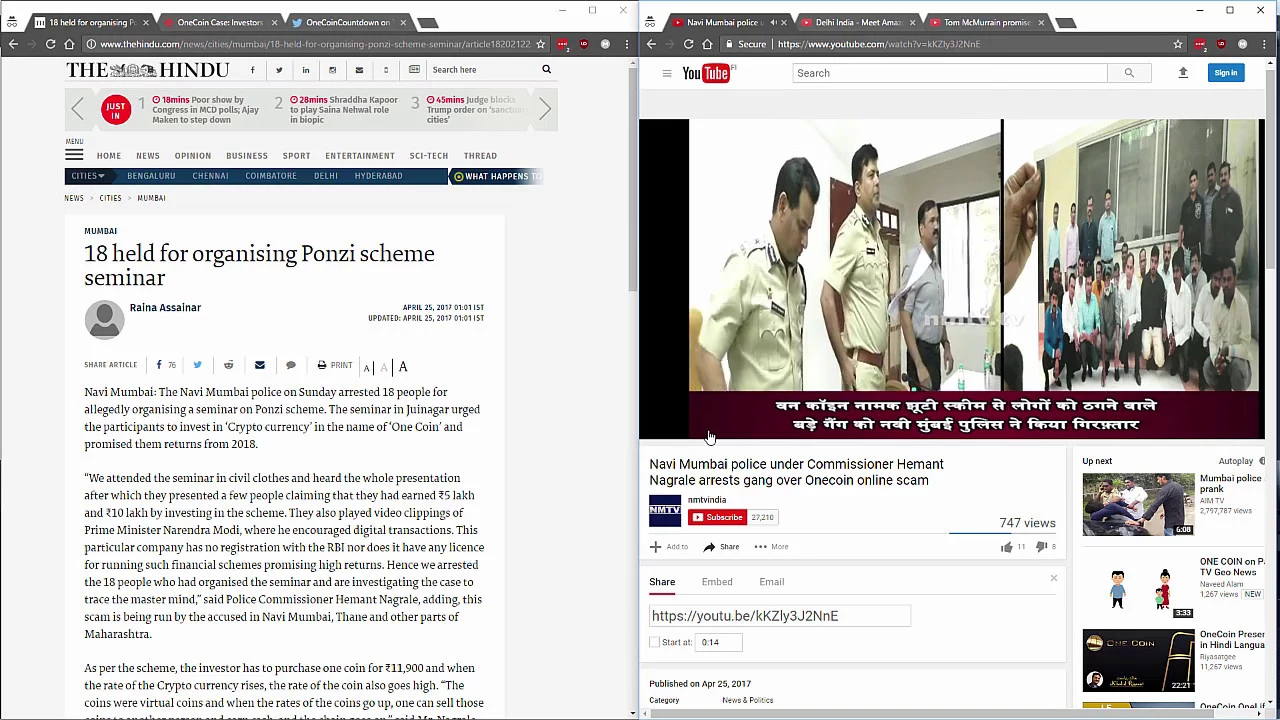Share article on Facebook under SHARE ARTICLE
Image resolution: width=1280 pixels, height=720 pixels.
coord(159,365)
